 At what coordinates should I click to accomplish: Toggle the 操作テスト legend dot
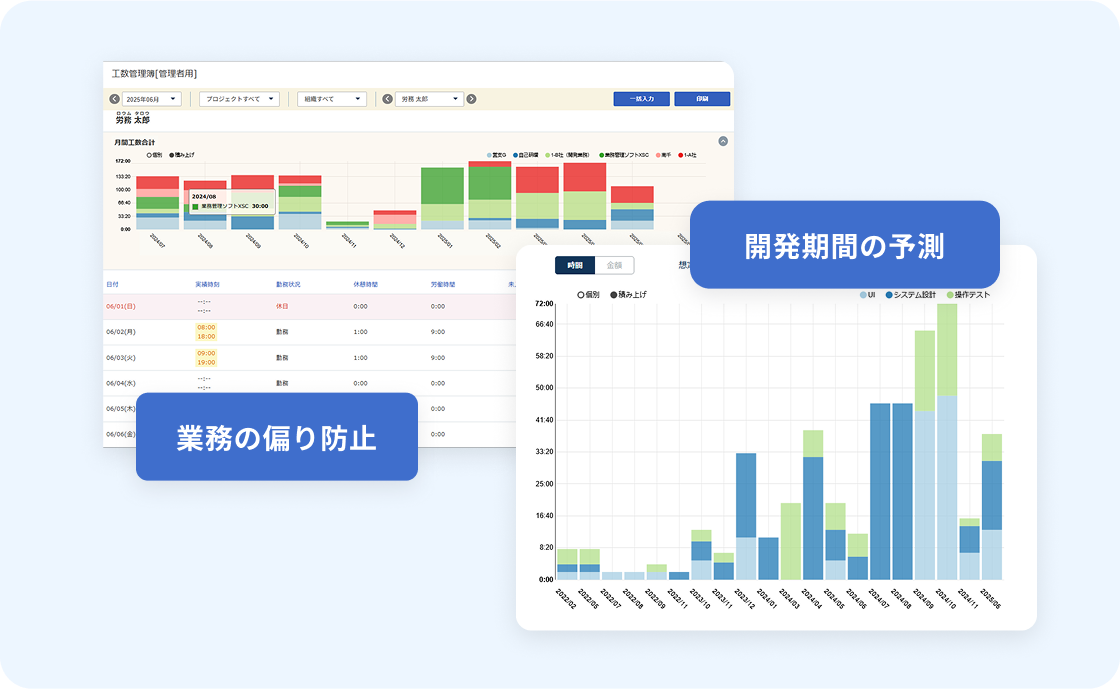950,295
